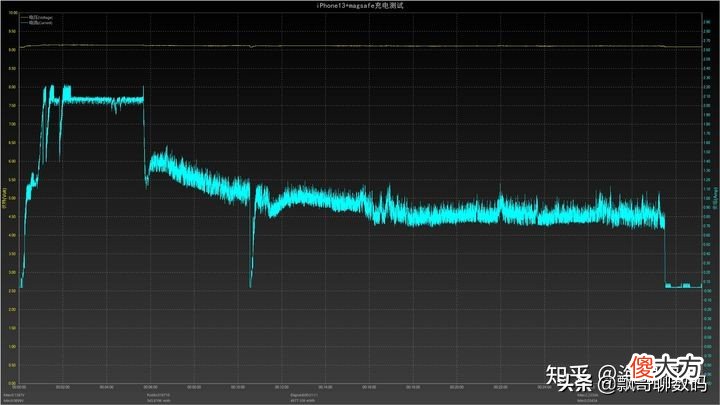
Task: Click the 00:20:00 time axis label
Action: [x=456, y=388]
